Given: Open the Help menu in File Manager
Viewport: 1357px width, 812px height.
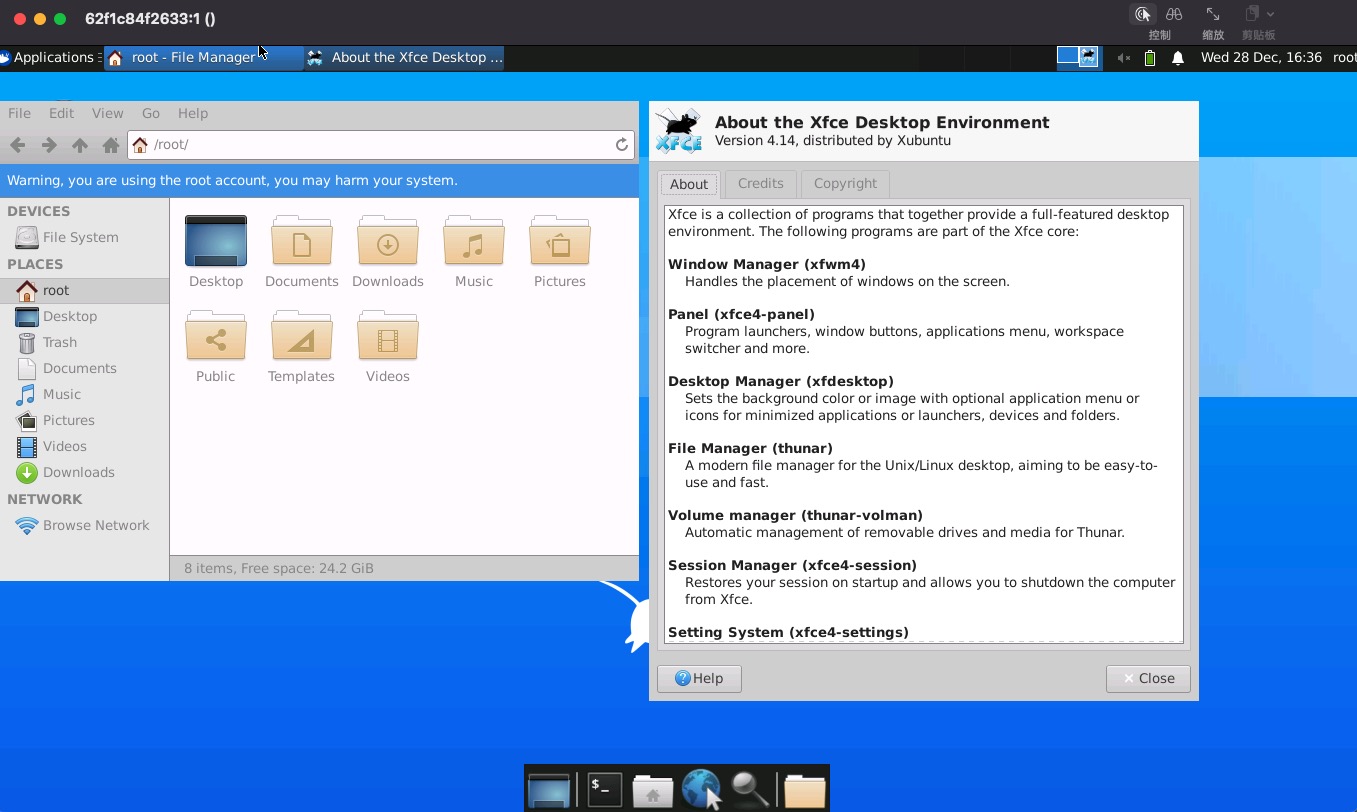Looking at the screenshot, I should [193, 113].
